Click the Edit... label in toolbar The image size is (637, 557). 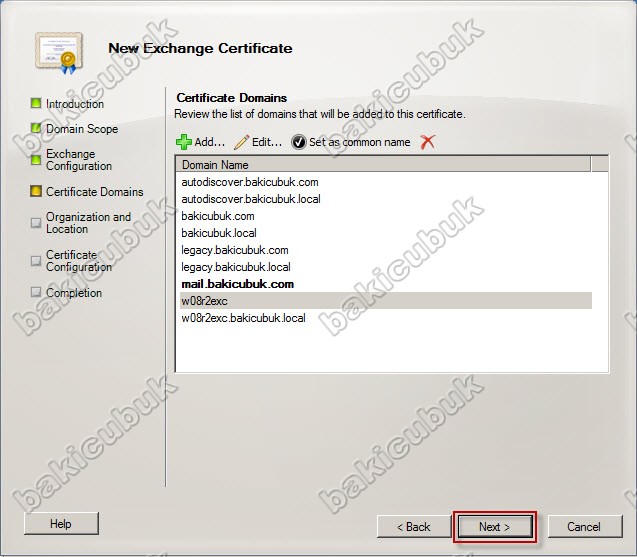[267, 142]
